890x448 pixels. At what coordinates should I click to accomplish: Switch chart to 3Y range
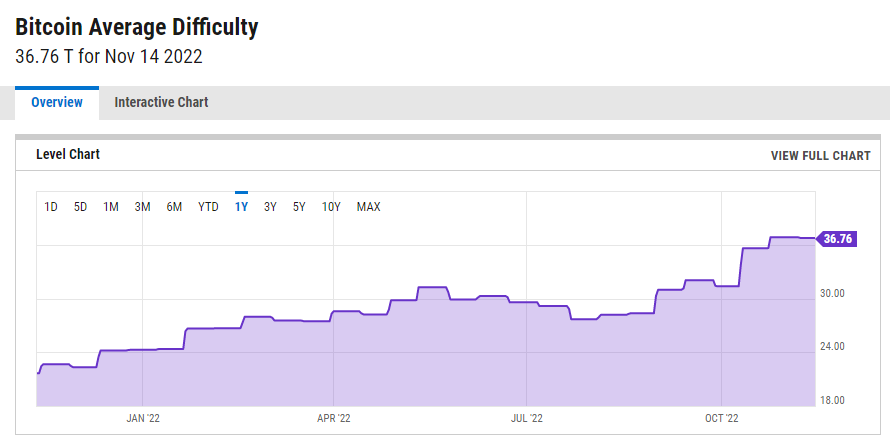click(270, 207)
